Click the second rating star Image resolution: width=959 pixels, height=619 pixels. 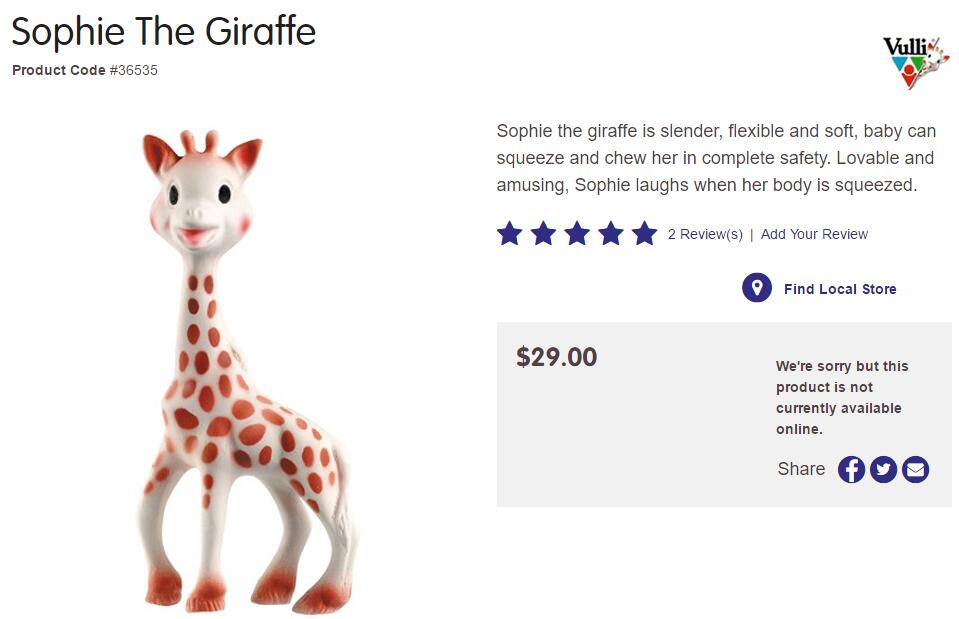543,234
